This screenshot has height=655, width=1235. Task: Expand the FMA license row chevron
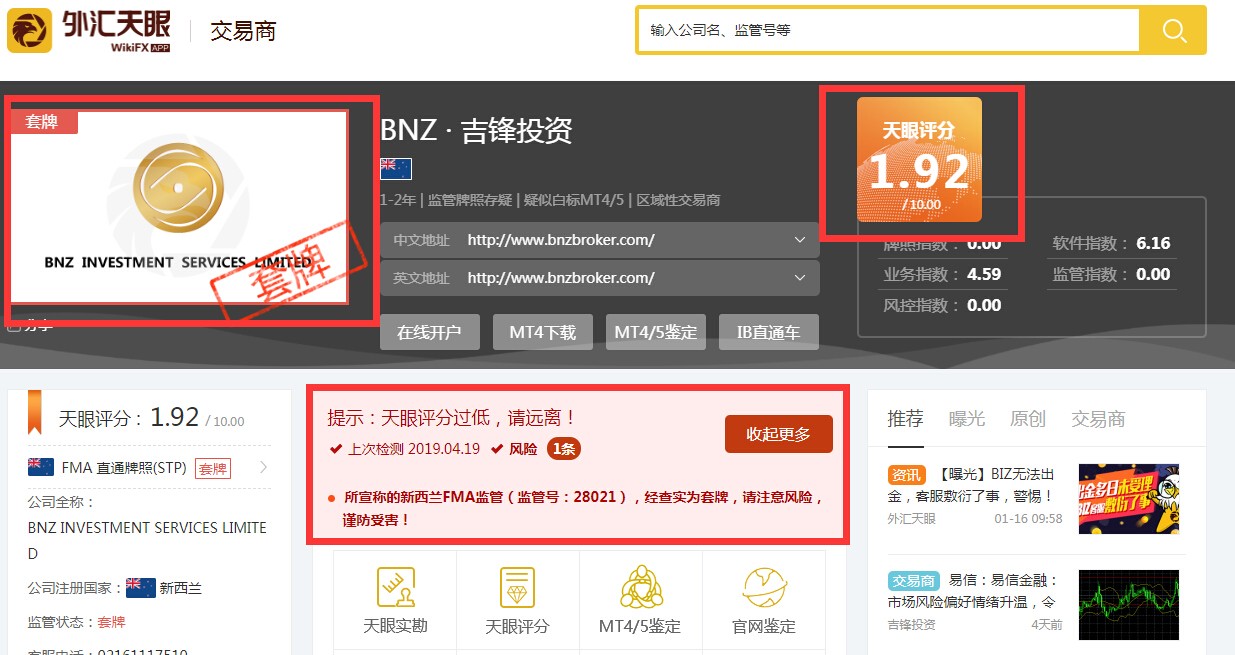point(263,467)
